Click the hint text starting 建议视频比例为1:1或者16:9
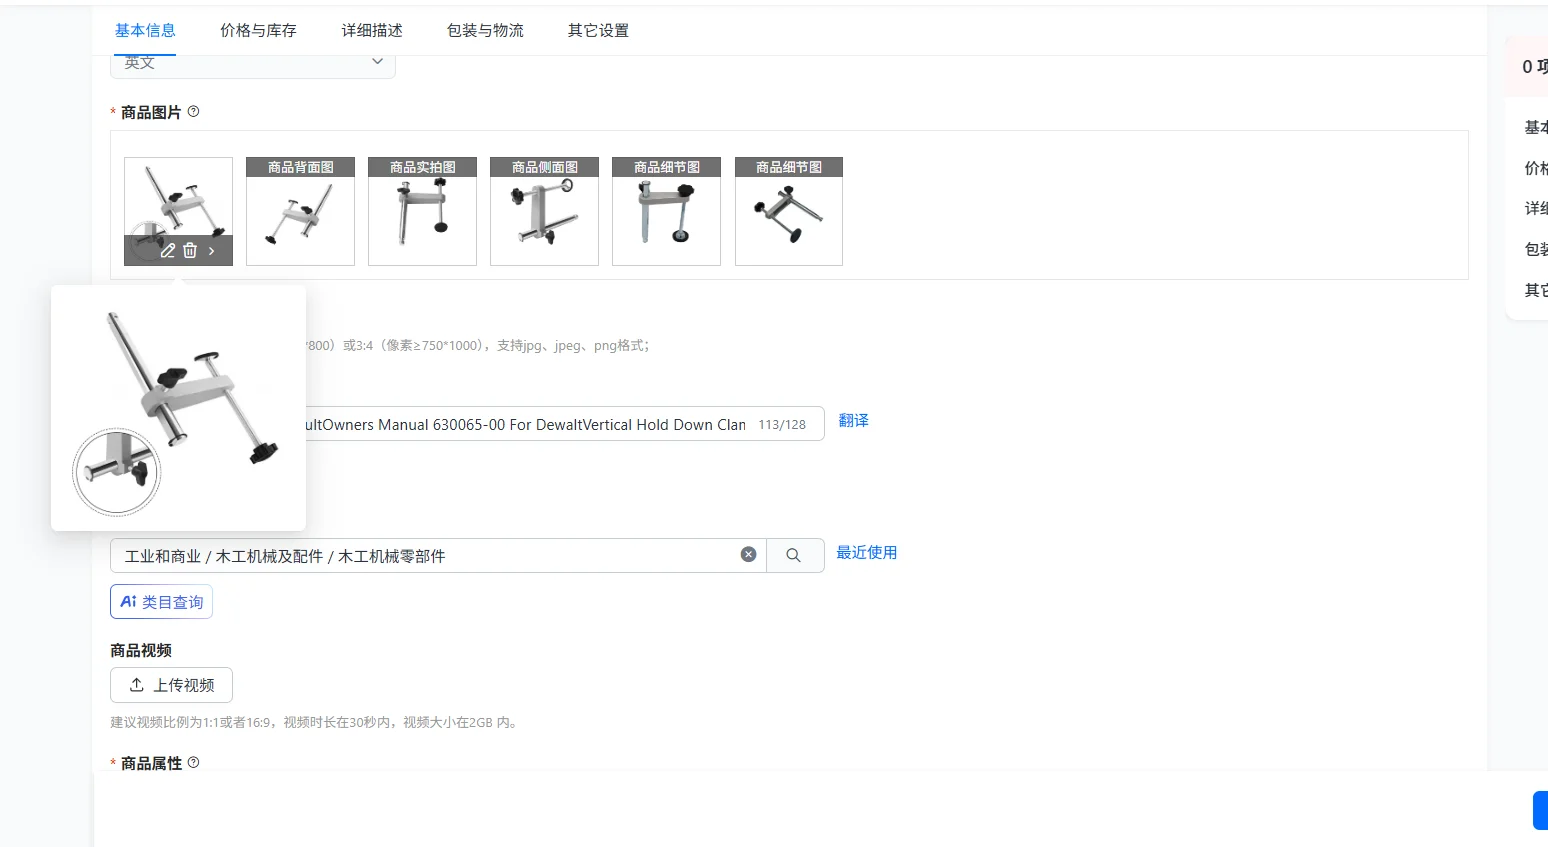Image resolution: width=1548 pixels, height=847 pixels. coord(316,722)
